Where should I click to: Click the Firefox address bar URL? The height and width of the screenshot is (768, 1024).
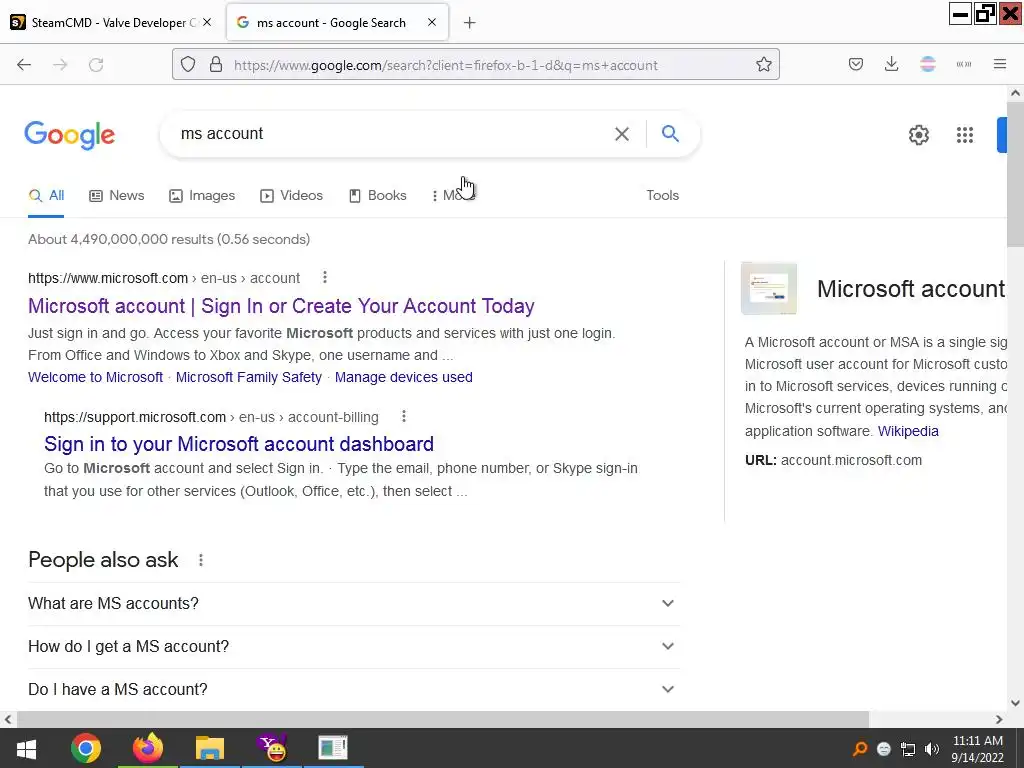(x=445, y=65)
